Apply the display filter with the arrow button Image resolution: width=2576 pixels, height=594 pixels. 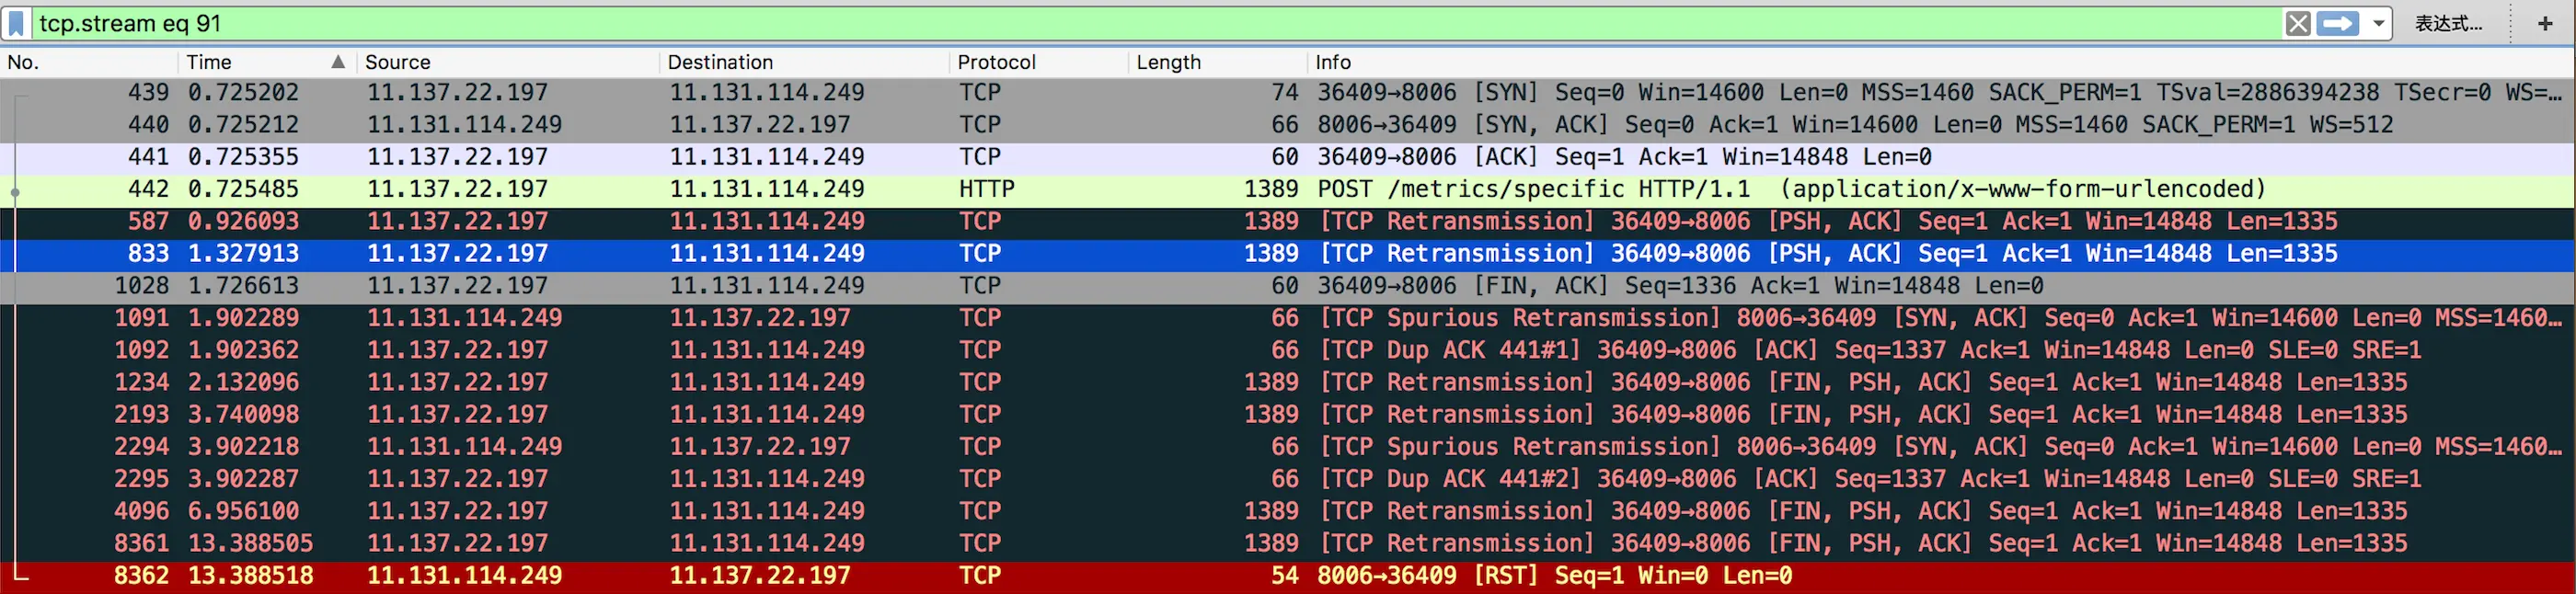tap(2337, 23)
